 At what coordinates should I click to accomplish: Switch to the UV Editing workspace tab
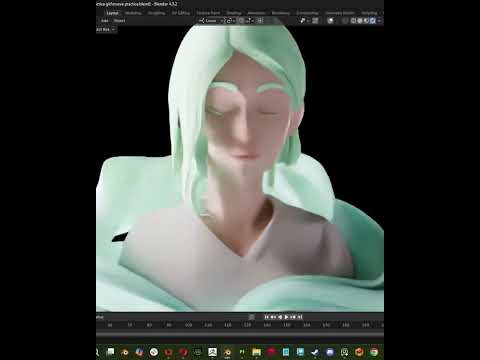[181, 13]
